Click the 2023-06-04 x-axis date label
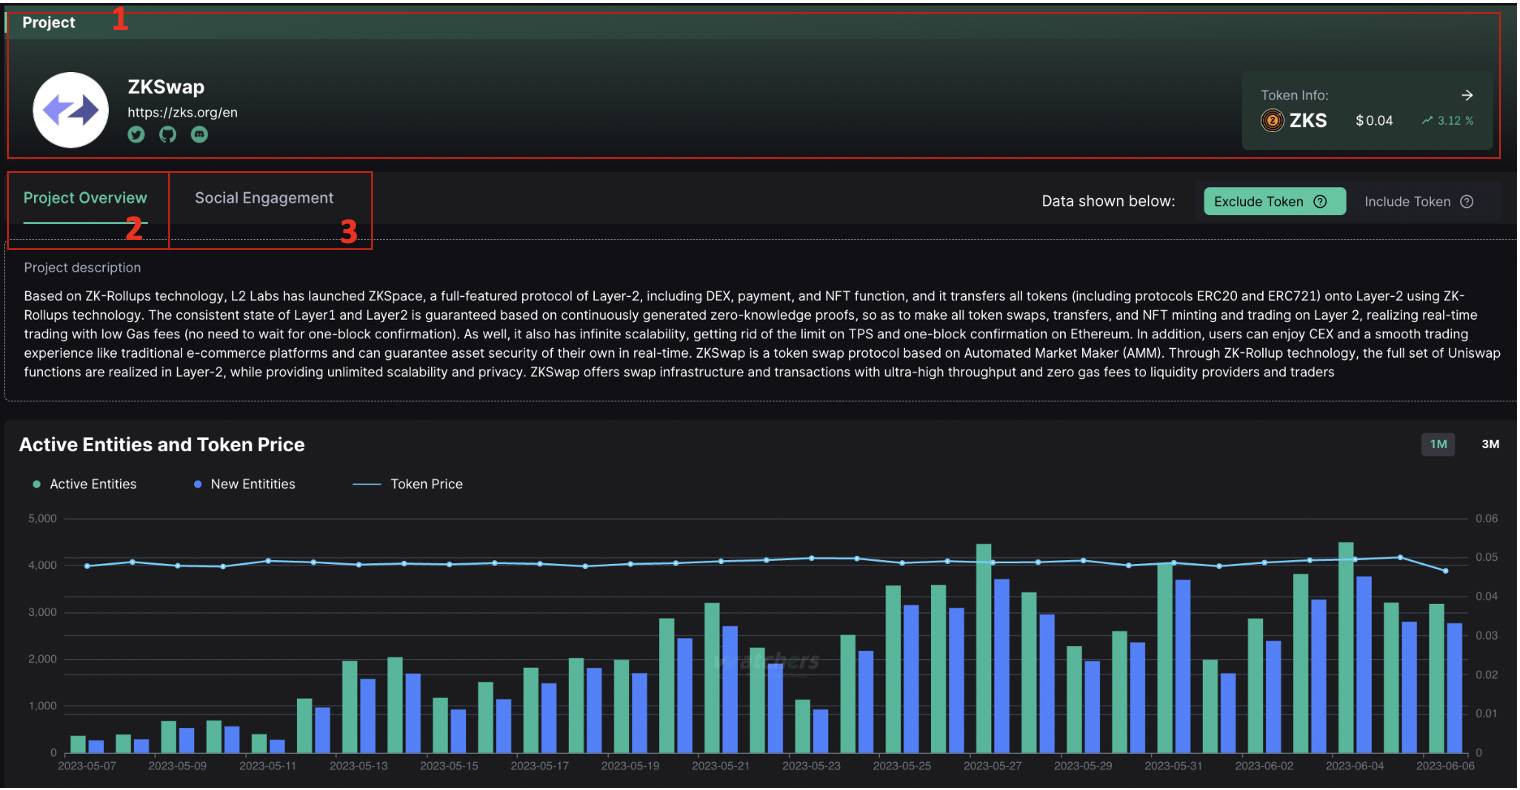1520x790 pixels. 1354,766
